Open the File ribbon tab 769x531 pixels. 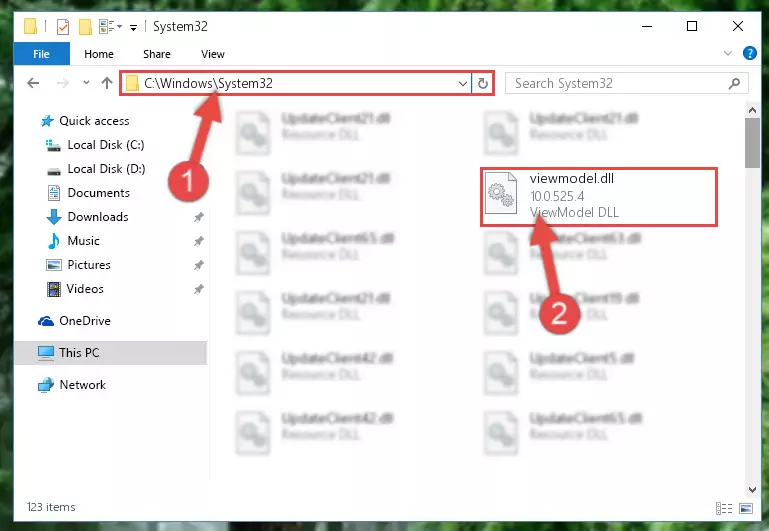tap(42, 54)
